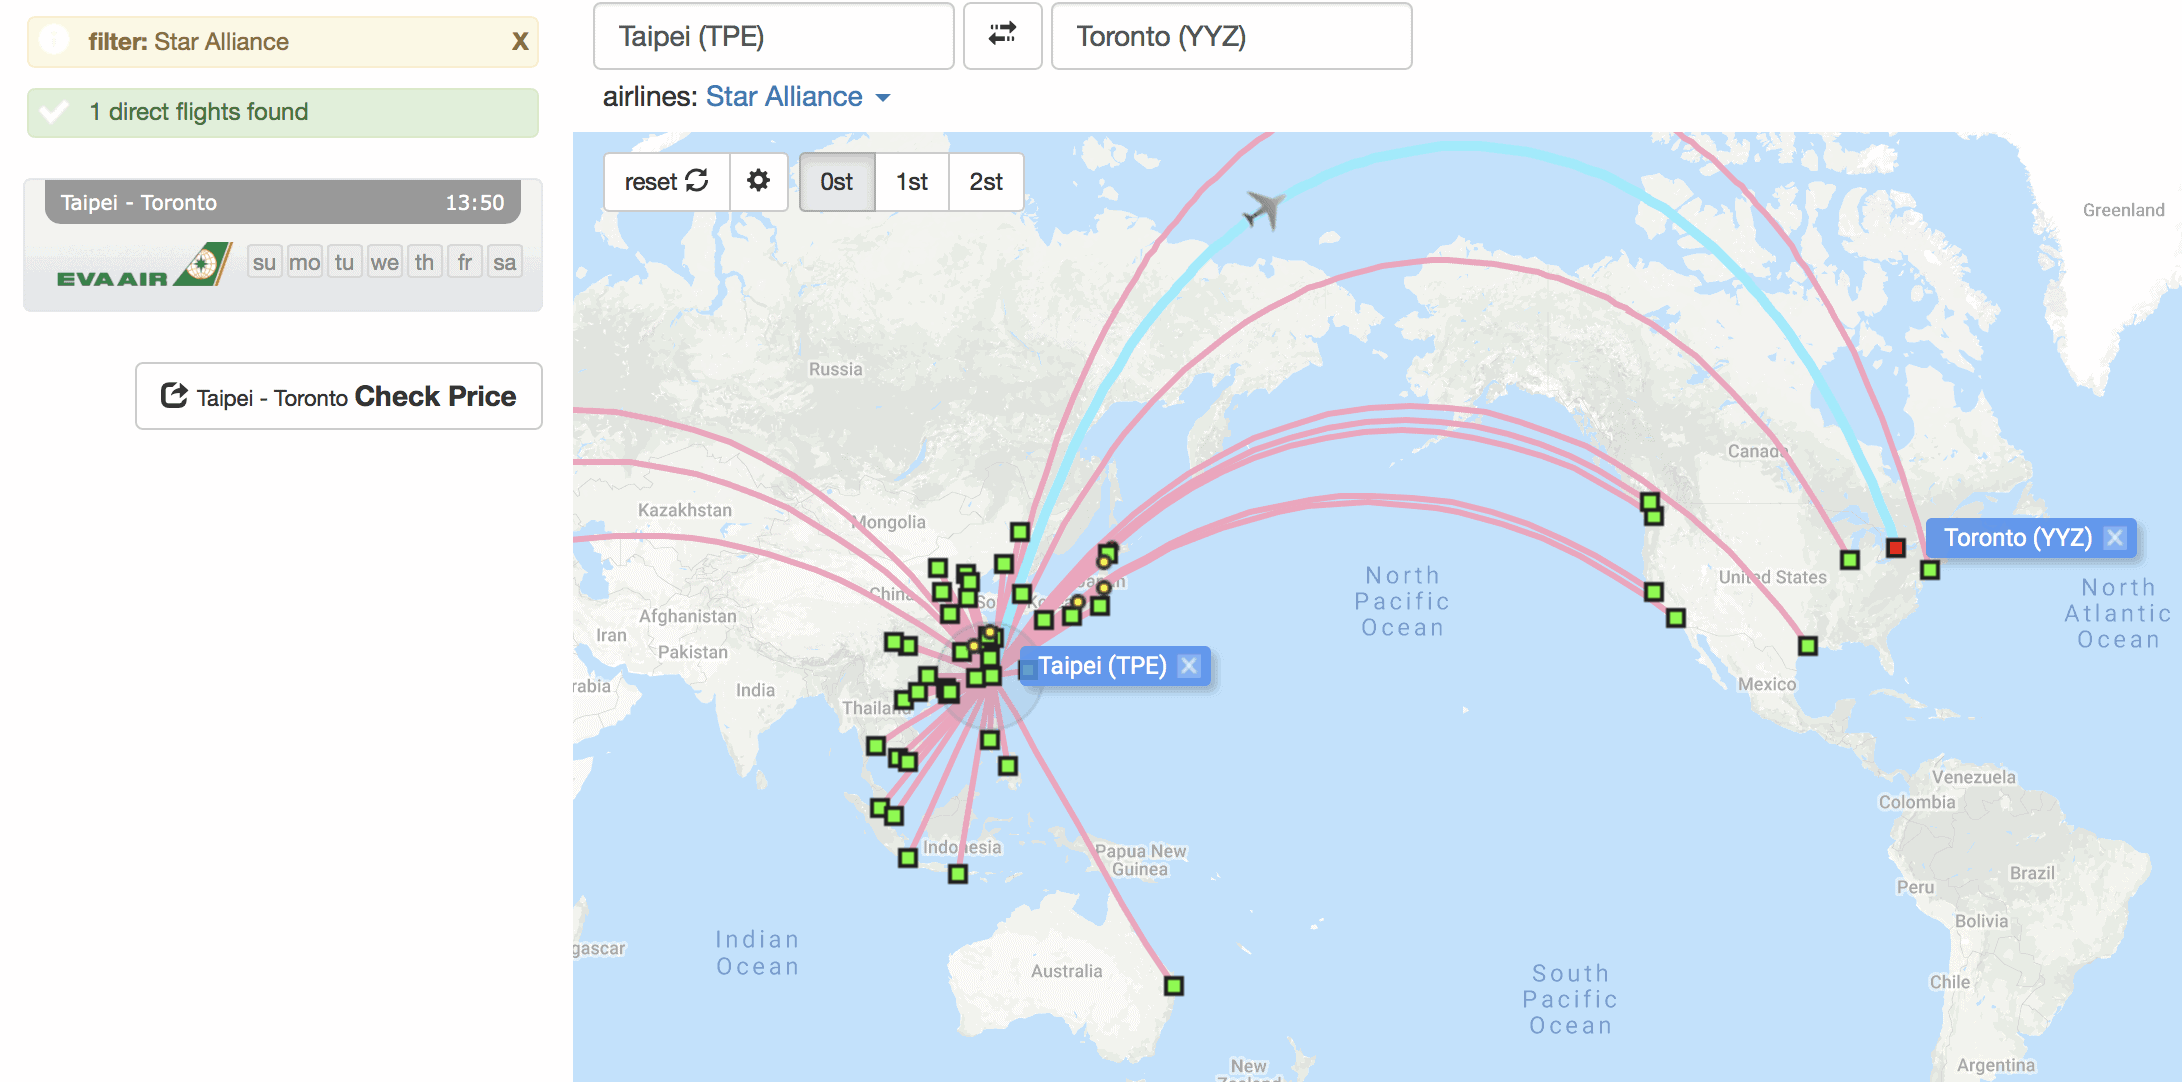The height and width of the screenshot is (1082, 2182).
Task: Select the Taipei - Toronto flight result
Action: coord(282,202)
